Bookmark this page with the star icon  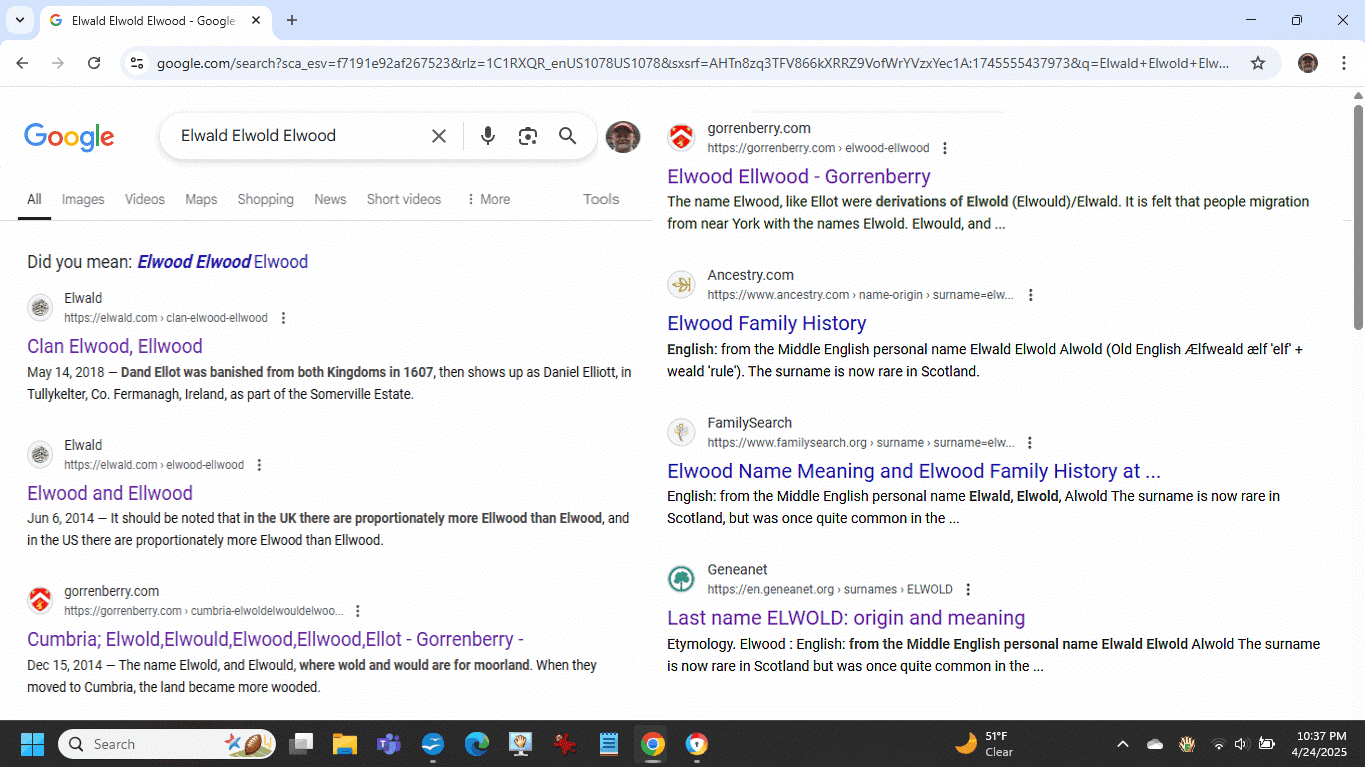[x=1258, y=63]
